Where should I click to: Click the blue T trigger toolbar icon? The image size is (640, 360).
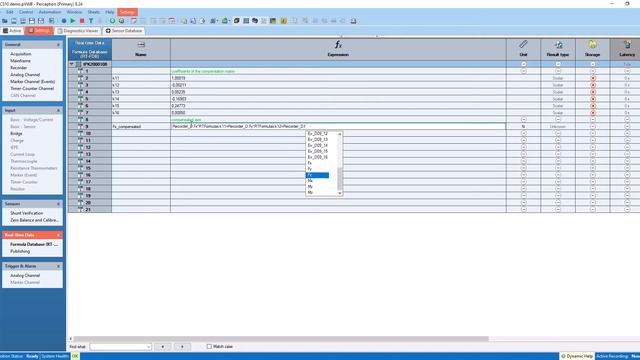pyautogui.click(x=91, y=21)
